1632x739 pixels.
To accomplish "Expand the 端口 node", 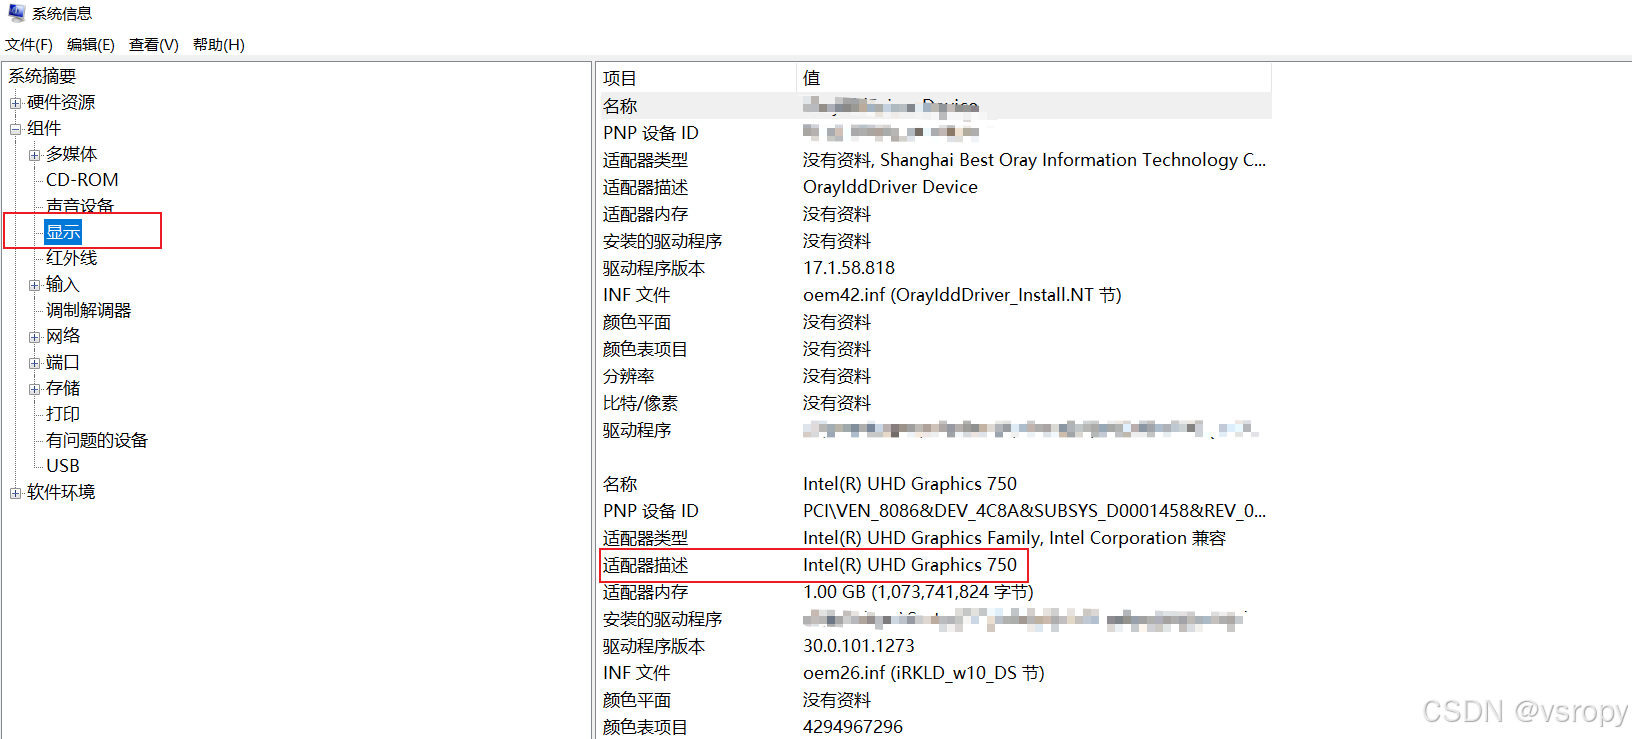I will click(x=34, y=363).
